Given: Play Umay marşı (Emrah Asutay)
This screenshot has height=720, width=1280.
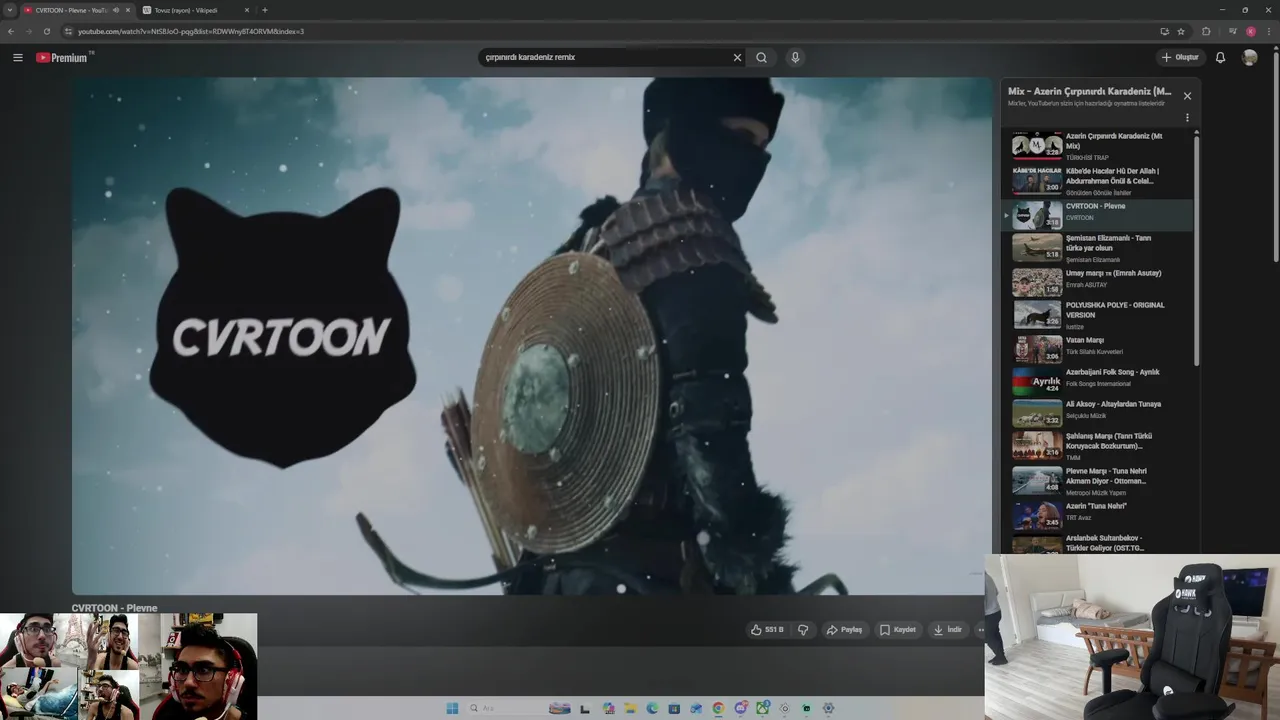Looking at the screenshot, I should pyautogui.click(x=1097, y=282).
